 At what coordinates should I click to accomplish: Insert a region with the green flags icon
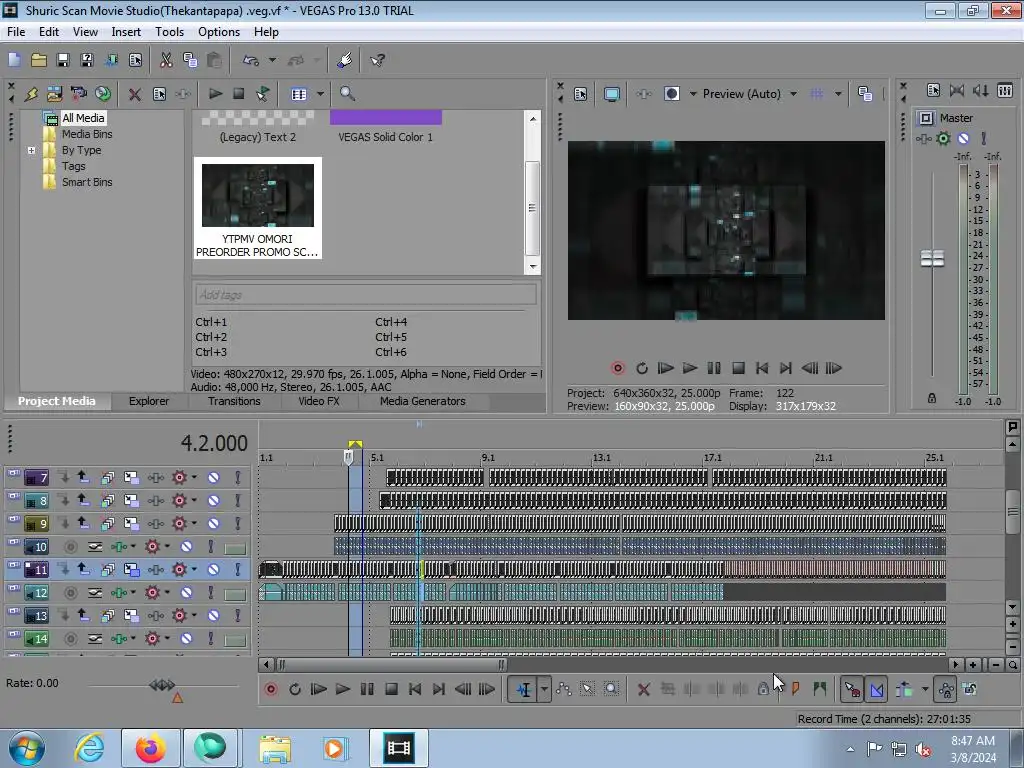coord(820,689)
